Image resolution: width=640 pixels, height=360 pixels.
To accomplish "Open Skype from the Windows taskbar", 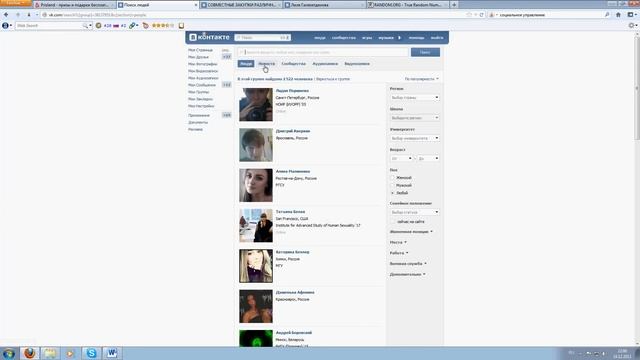I will 91,353.
